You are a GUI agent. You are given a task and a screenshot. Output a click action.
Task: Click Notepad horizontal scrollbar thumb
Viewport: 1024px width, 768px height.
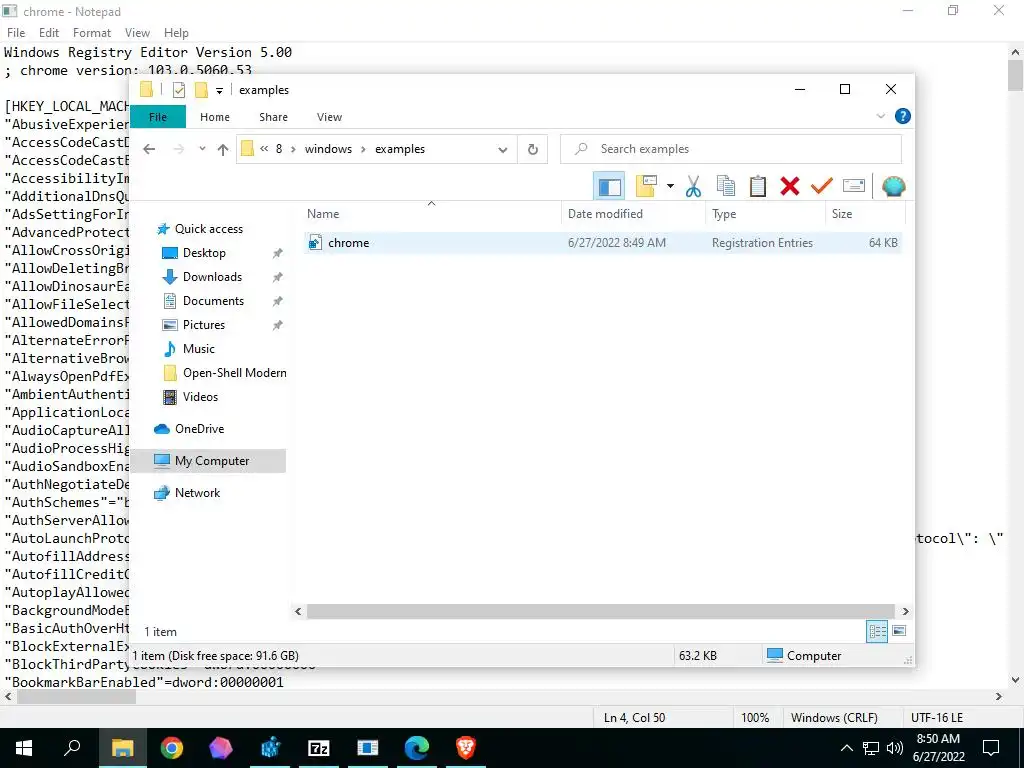click(76, 697)
